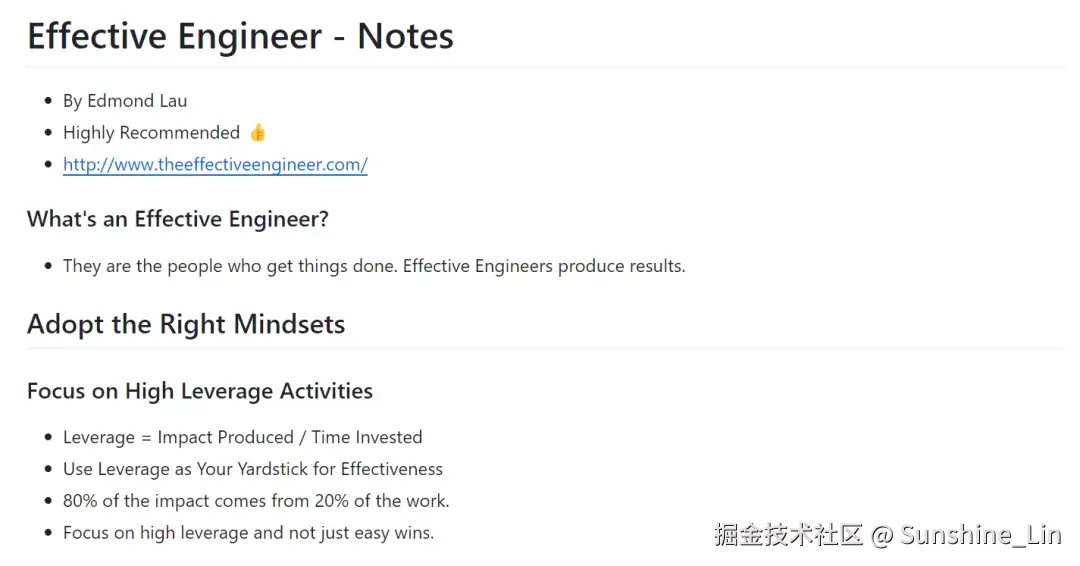This screenshot has width=1080, height=566.
Task: Select the "Adopt the Right Mindsets" heading
Action: click(186, 324)
